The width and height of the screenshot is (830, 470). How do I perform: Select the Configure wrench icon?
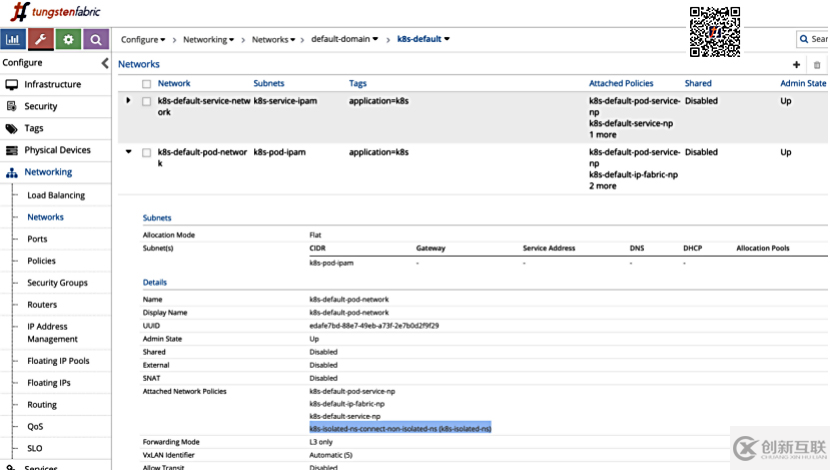pyautogui.click(x=41, y=40)
